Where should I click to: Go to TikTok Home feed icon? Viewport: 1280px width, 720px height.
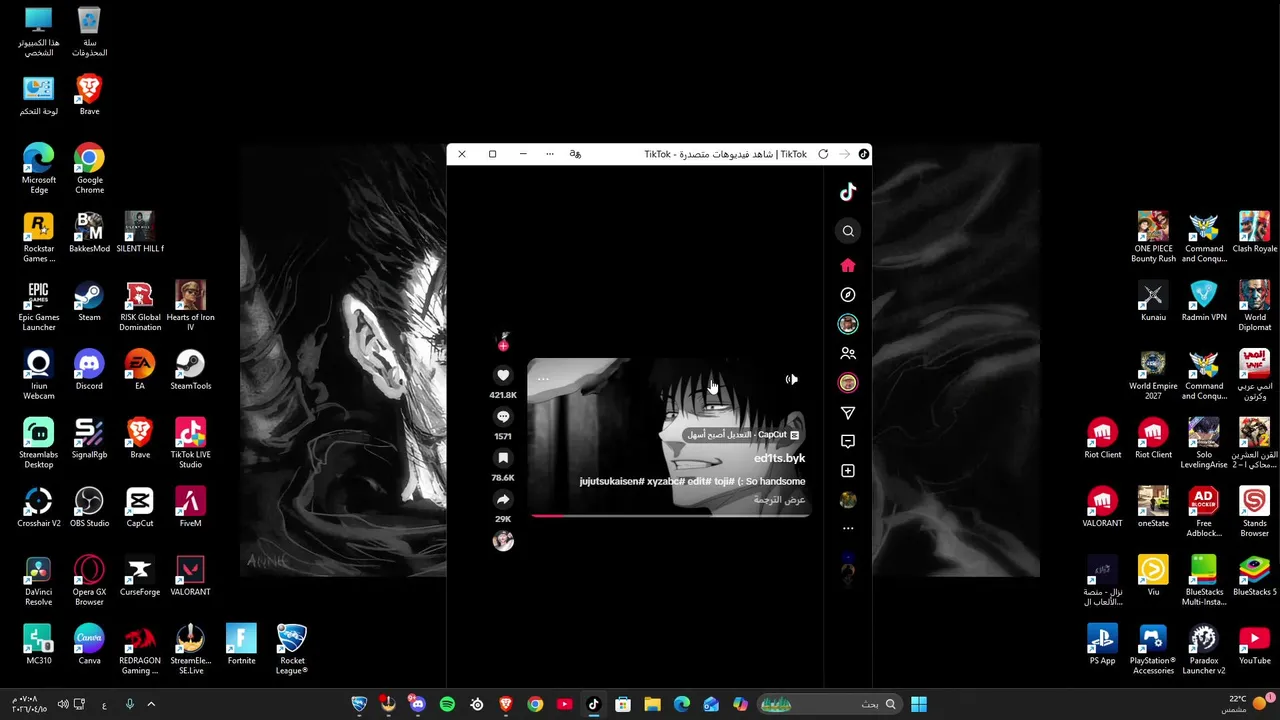point(848,265)
